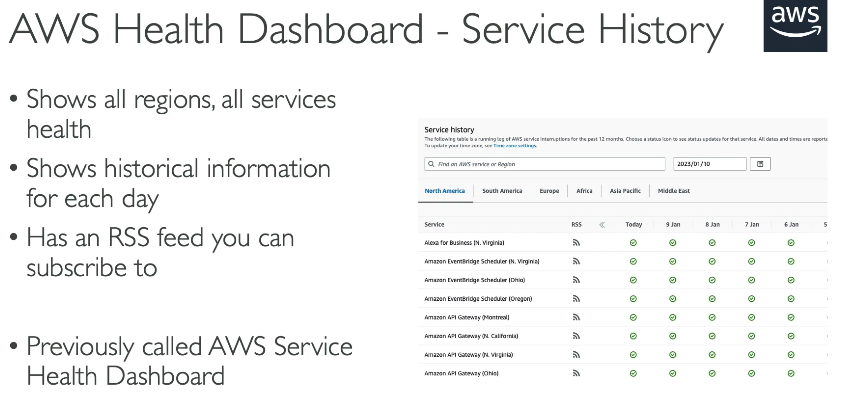Click the 8 Jan column header

(x=712, y=225)
